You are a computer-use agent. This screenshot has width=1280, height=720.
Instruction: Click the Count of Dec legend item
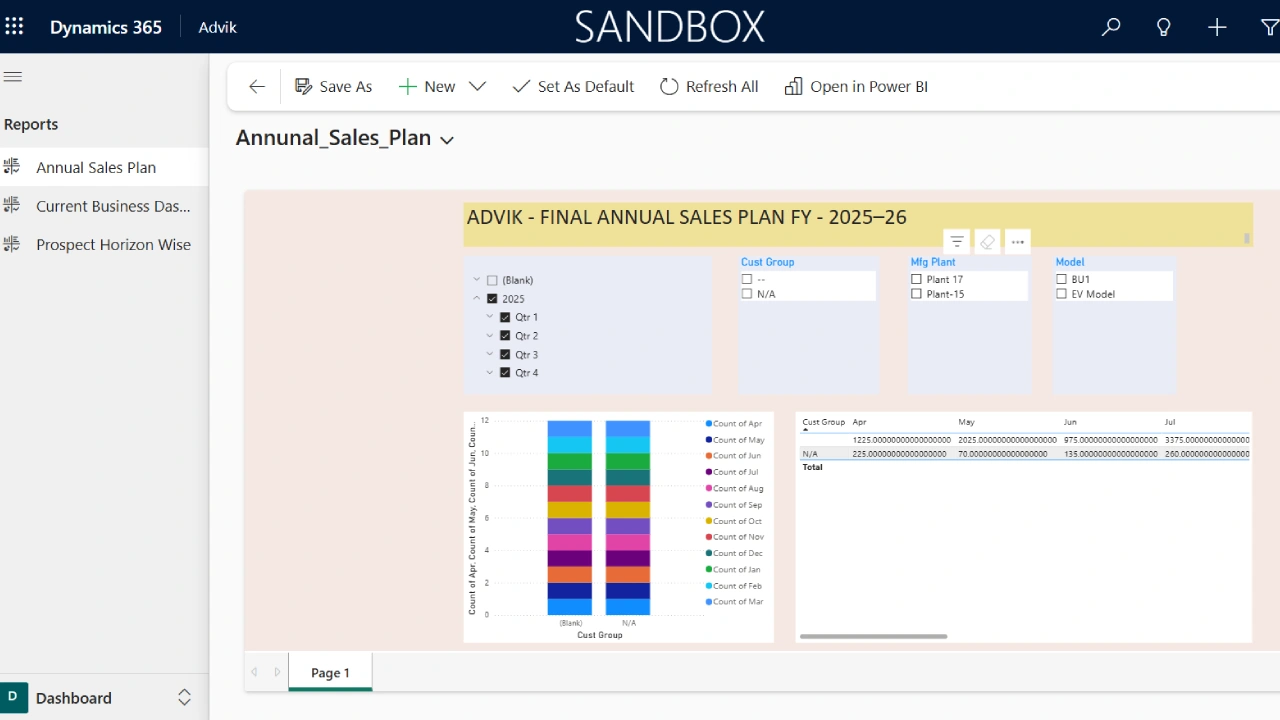pyautogui.click(x=735, y=553)
